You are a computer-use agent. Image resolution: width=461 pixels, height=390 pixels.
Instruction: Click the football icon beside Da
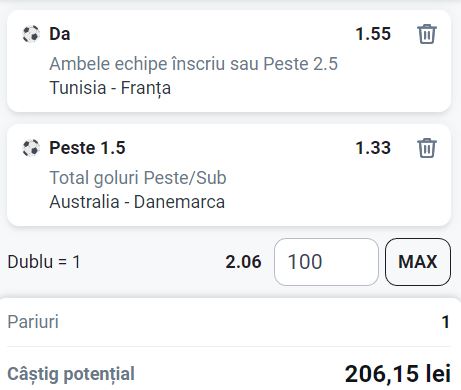pyautogui.click(x=31, y=34)
